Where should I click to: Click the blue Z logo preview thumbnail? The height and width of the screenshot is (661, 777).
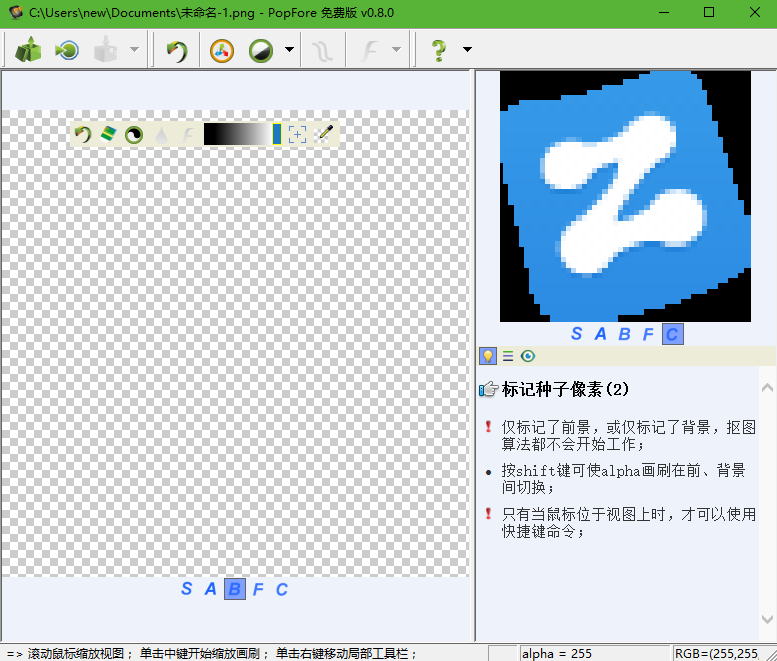coord(625,196)
